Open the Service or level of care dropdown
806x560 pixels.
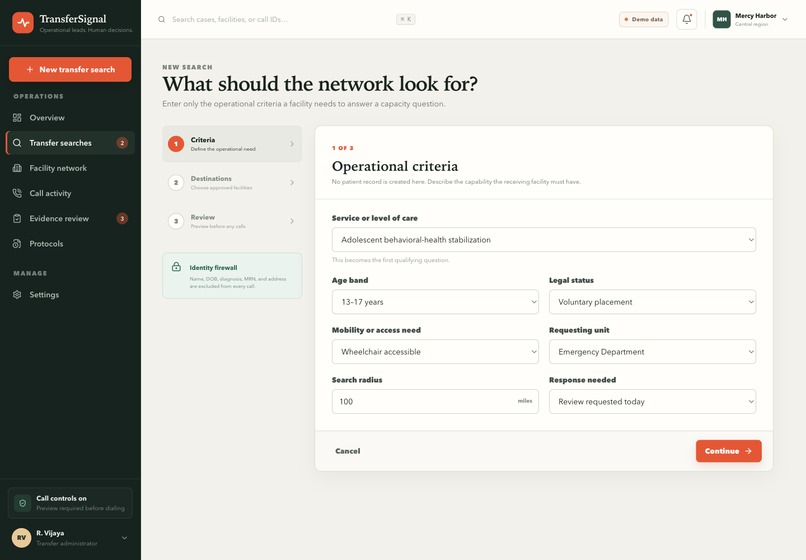[x=544, y=240]
